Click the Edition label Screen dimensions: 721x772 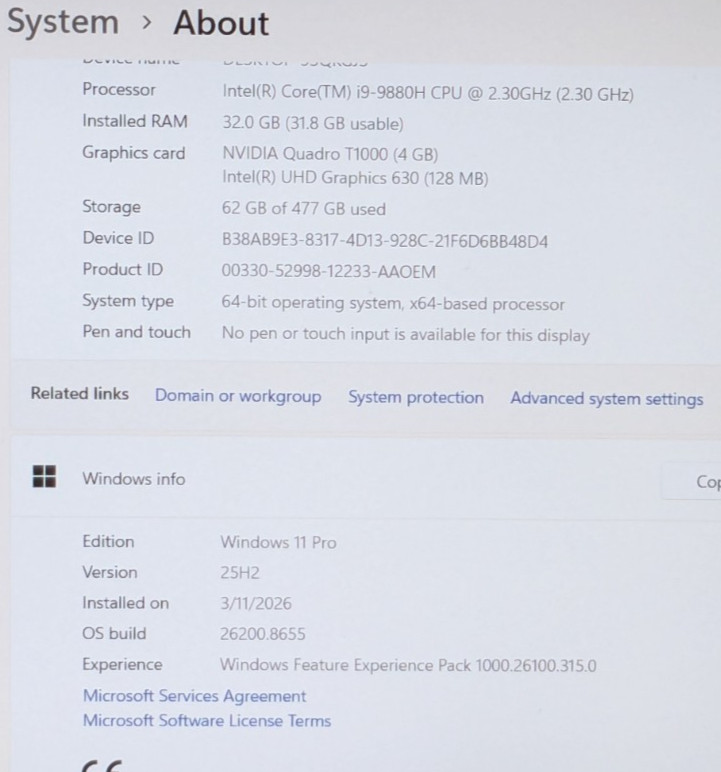[x=108, y=542]
